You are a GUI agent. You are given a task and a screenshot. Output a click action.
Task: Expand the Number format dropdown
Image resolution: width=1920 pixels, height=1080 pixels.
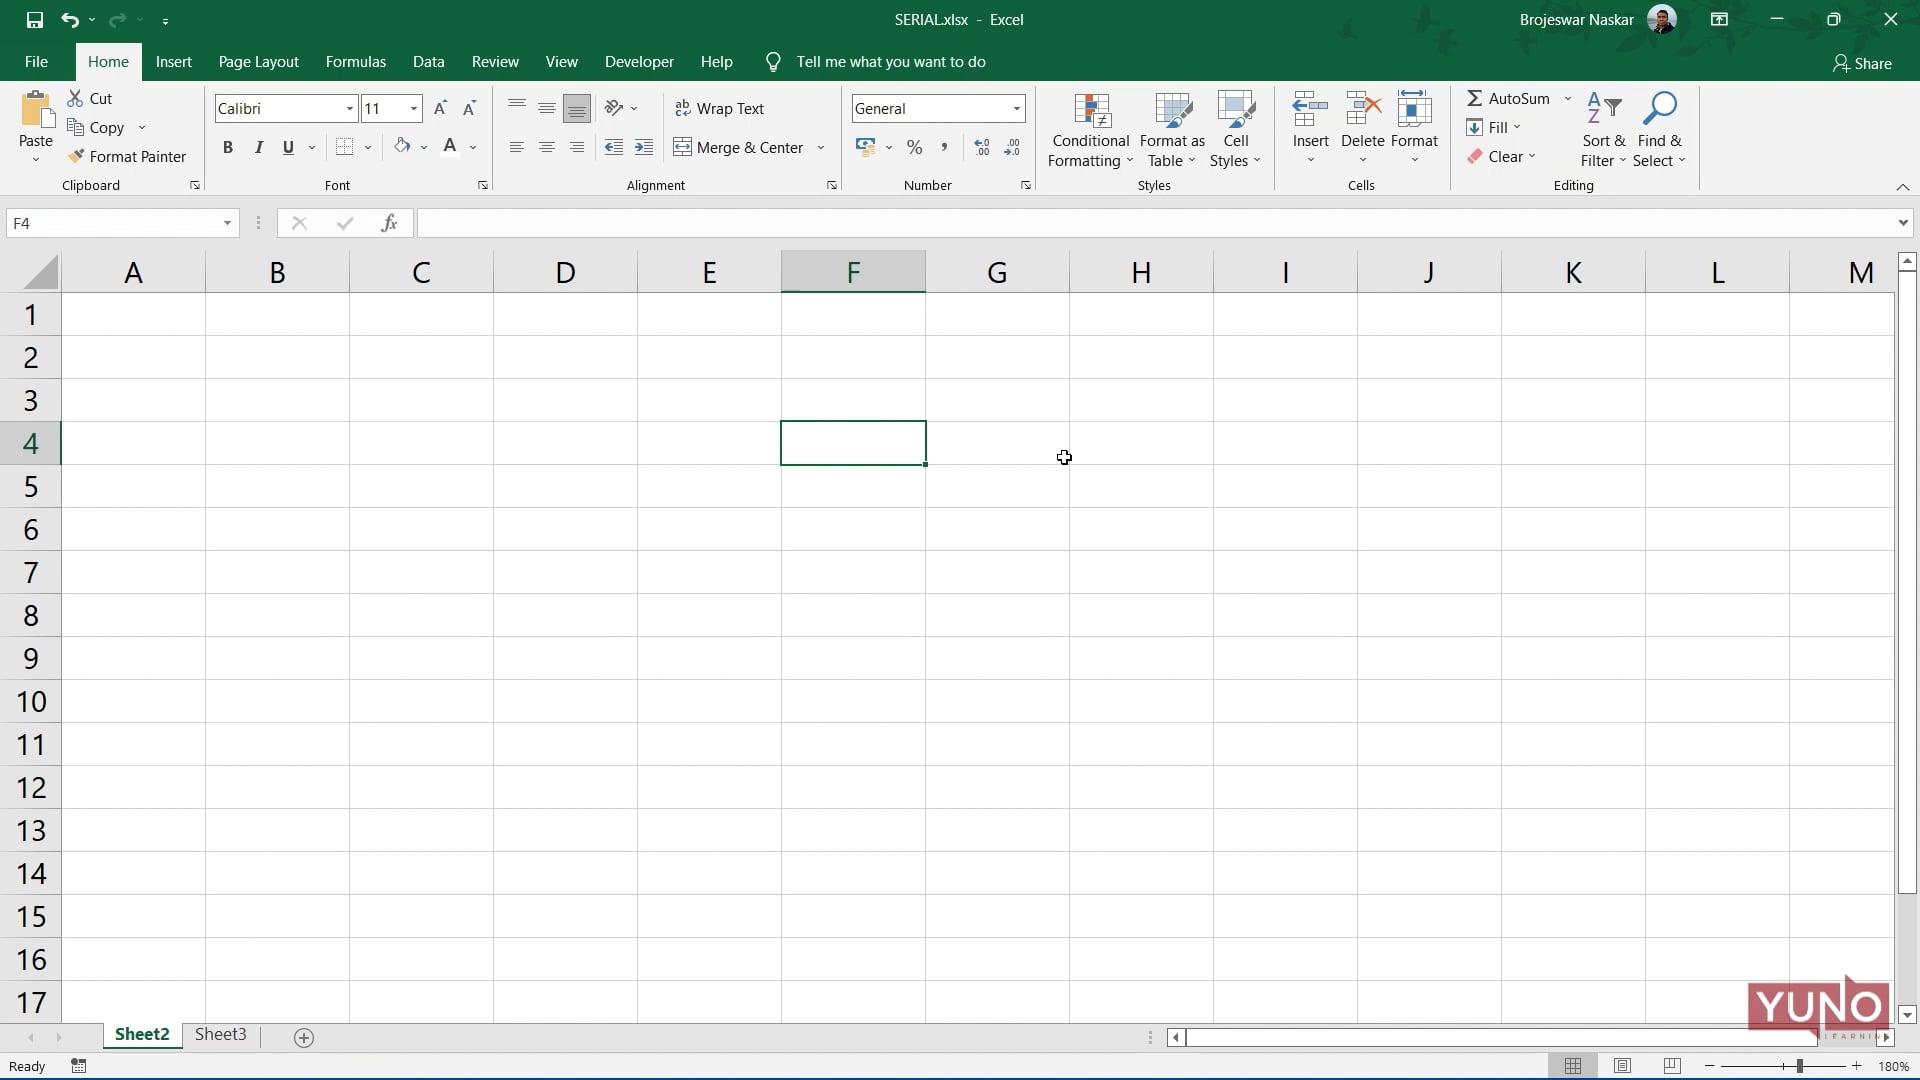[x=1017, y=107]
